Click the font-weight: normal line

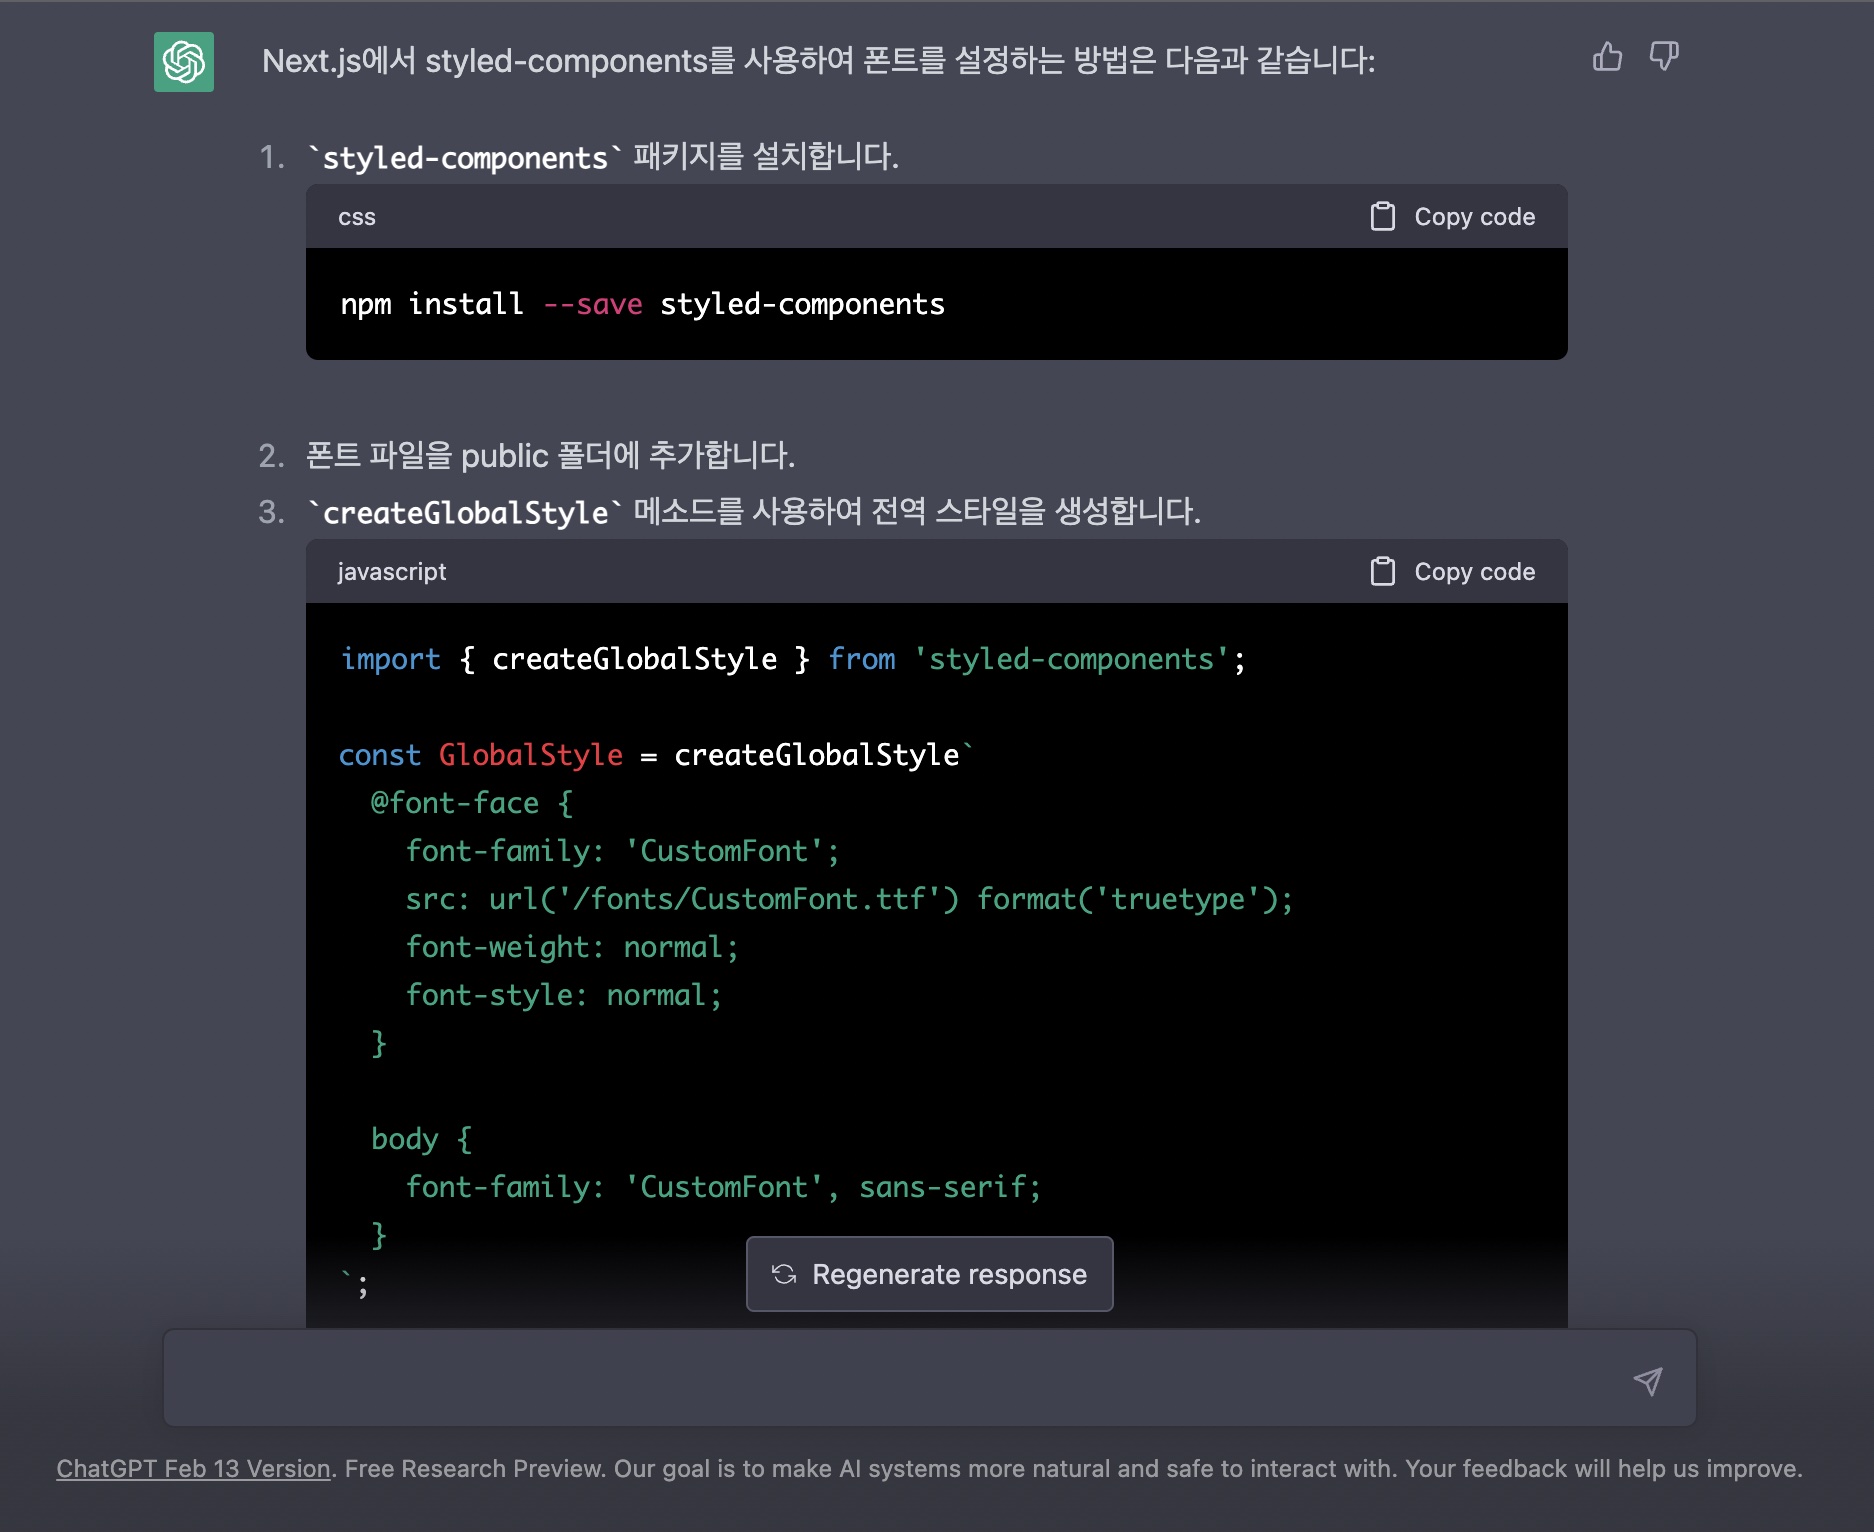[572, 947]
